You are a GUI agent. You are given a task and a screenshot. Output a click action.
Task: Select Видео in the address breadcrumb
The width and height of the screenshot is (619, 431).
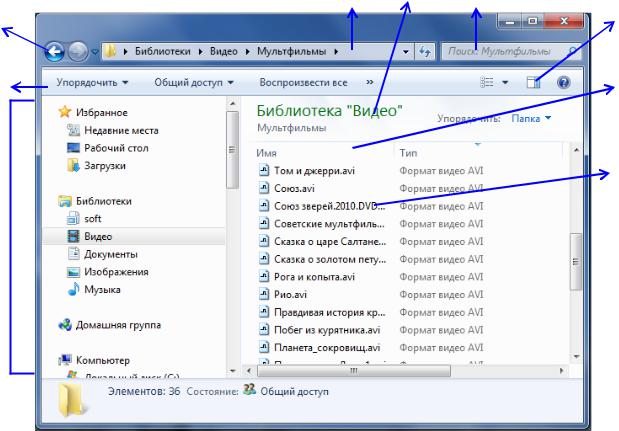[223, 51]
